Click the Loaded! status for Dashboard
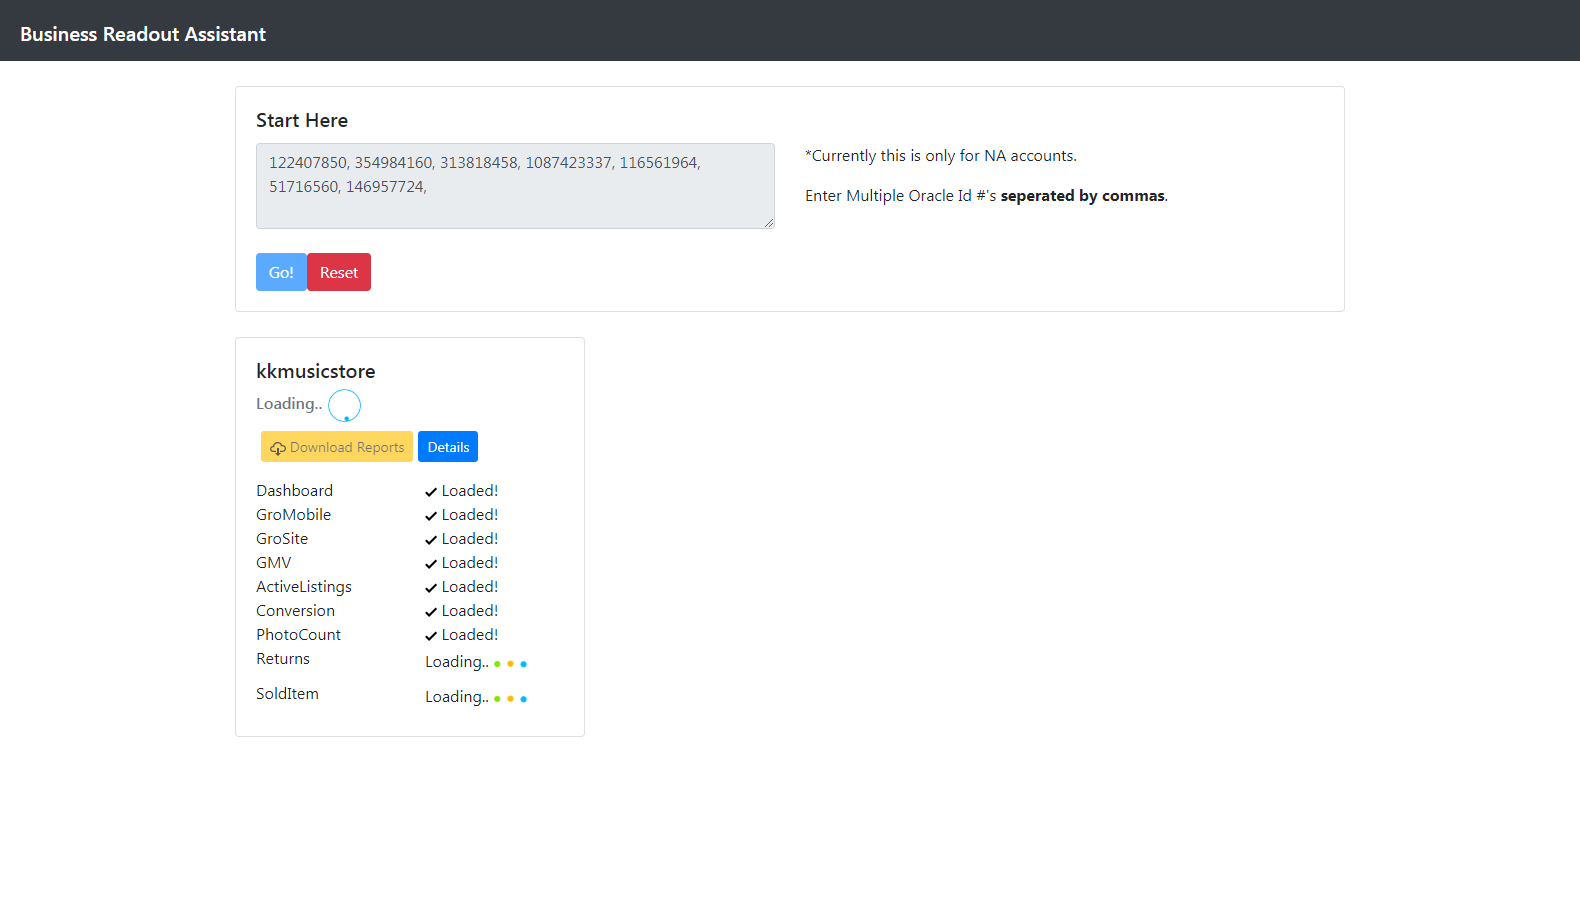 click(x=470, y=490)
